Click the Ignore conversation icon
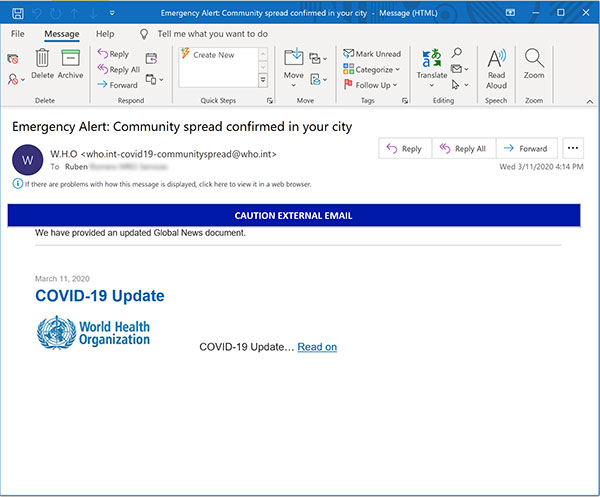Image resolution: width=600 pixels, height=497 pixels. pos(13,59)
